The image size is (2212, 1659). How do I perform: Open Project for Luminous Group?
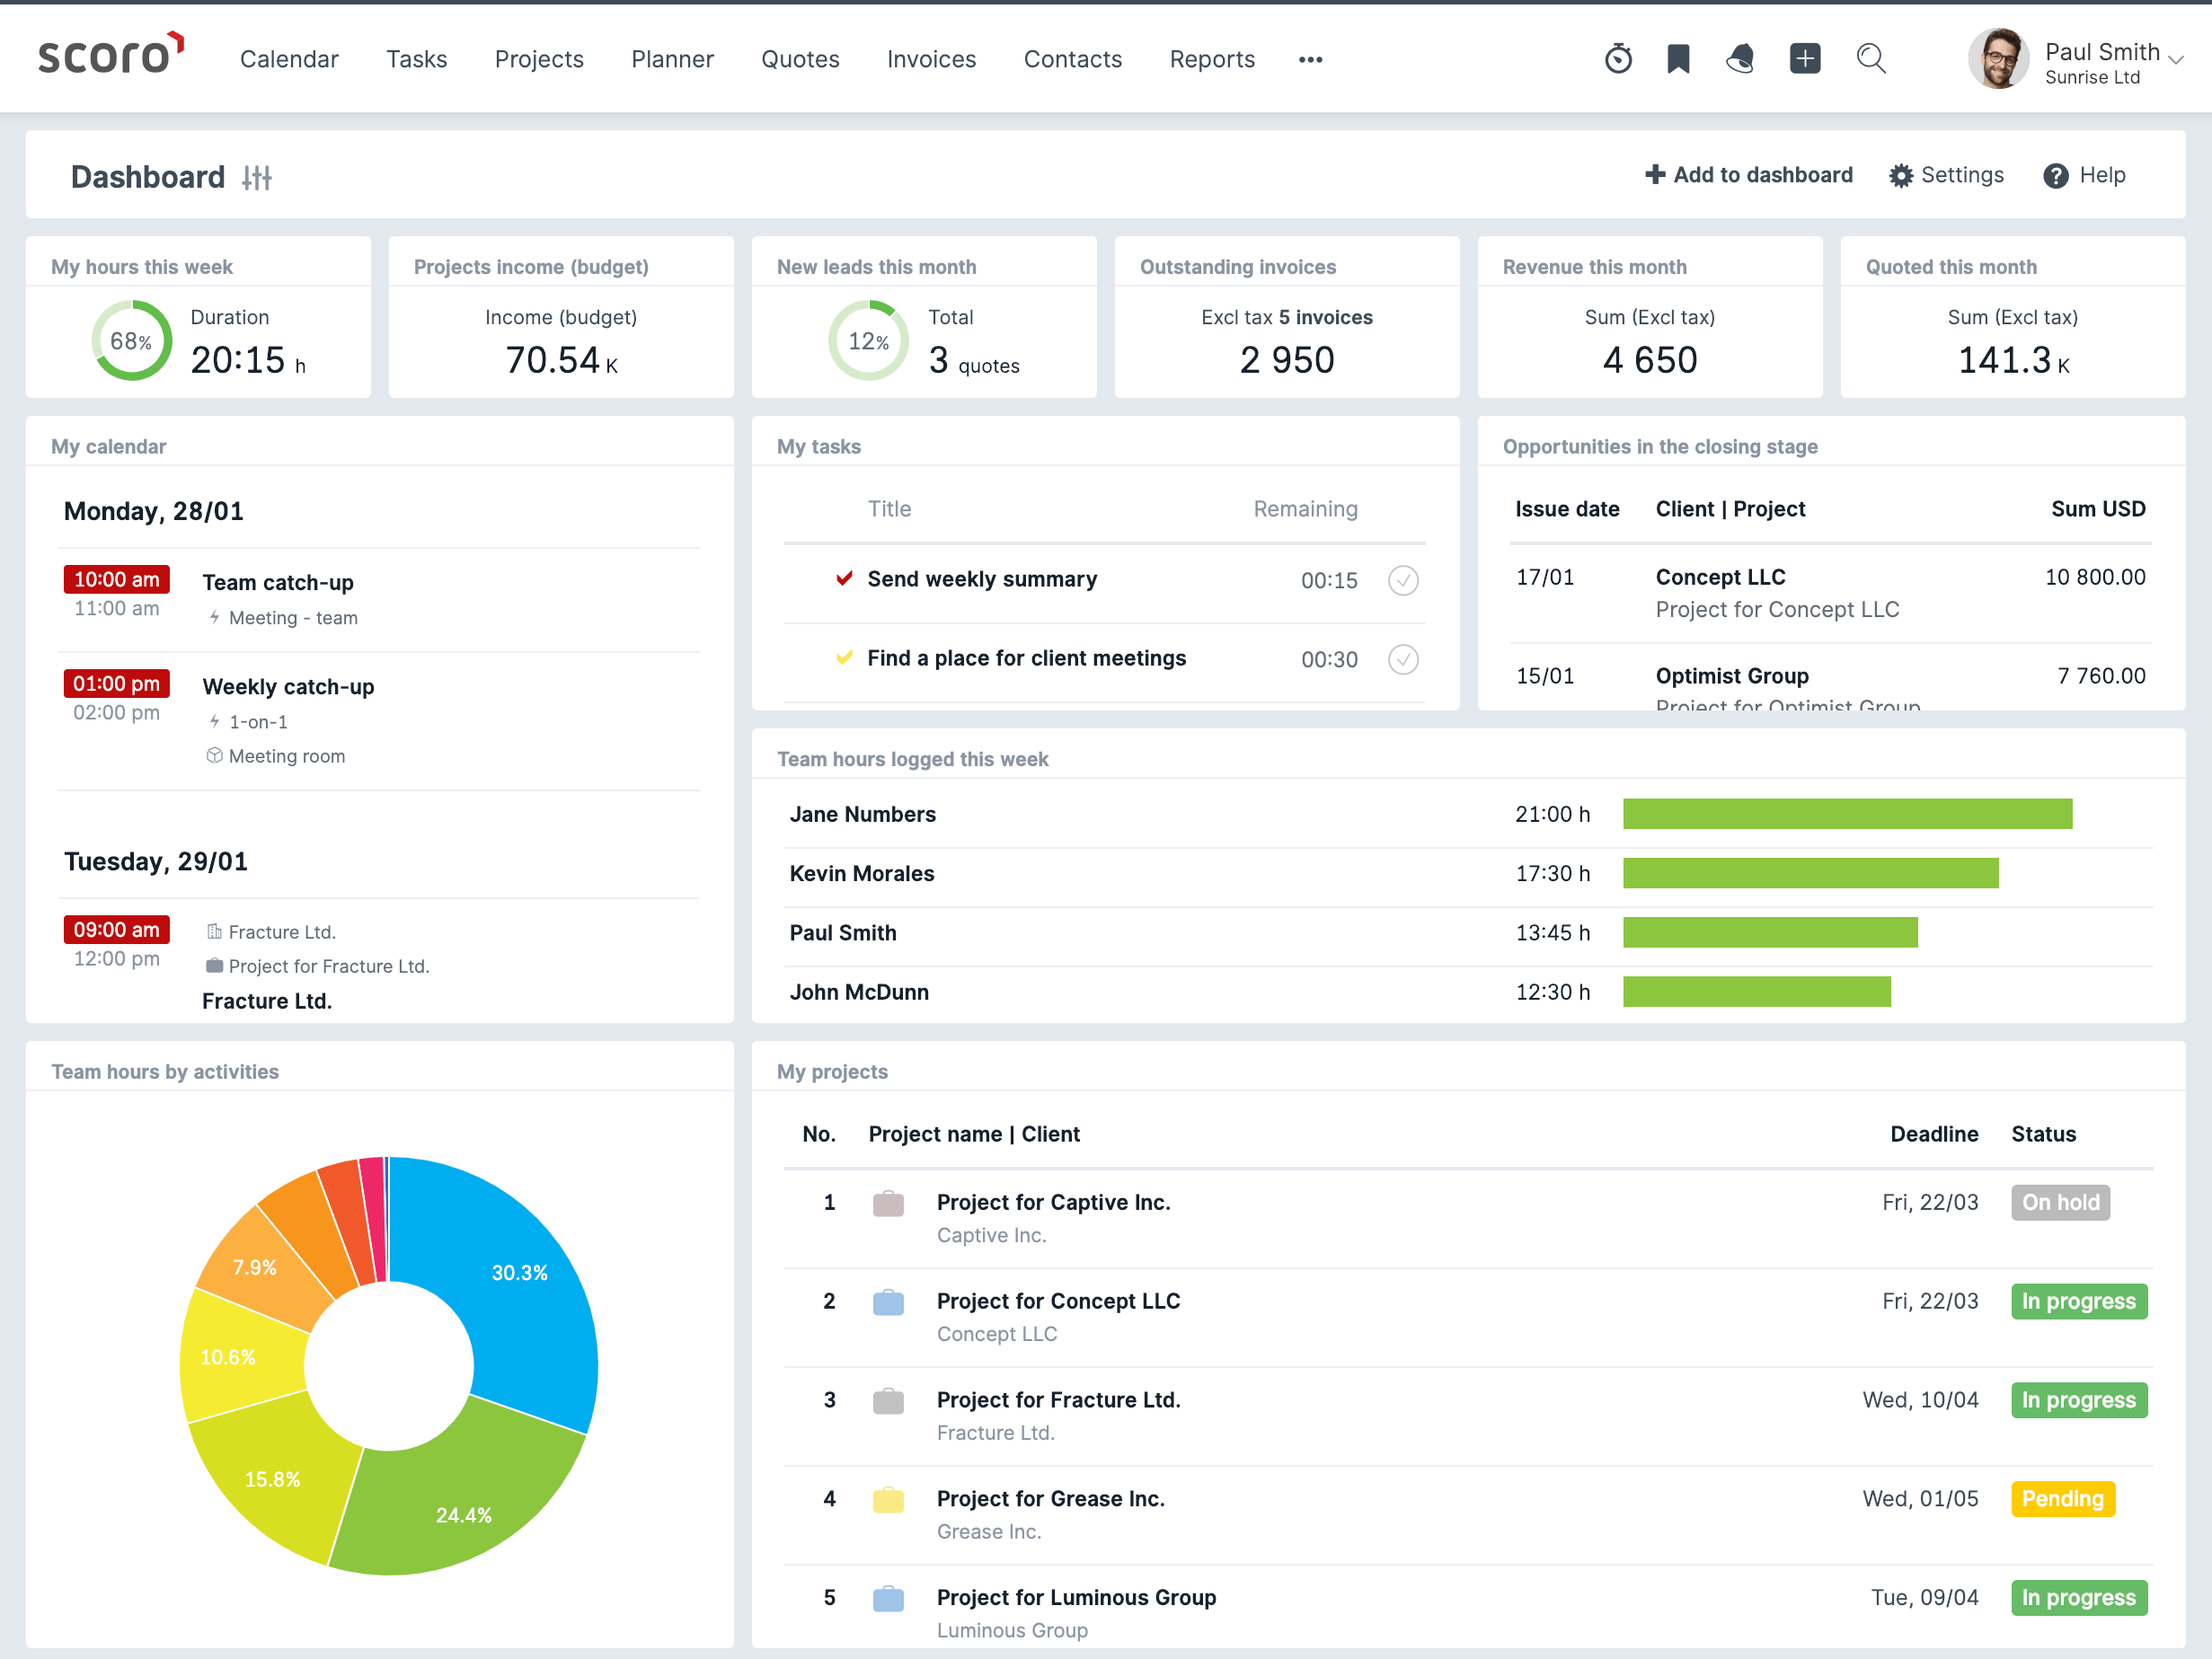click(x=1076, y=1597)
